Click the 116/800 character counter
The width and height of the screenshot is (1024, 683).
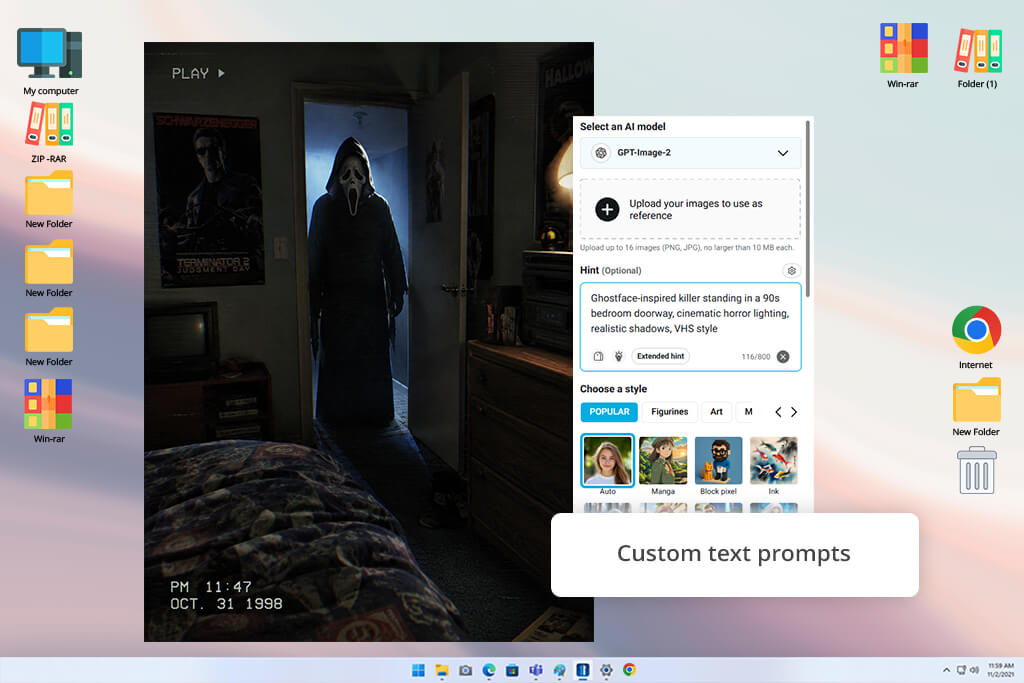[756, 357]
